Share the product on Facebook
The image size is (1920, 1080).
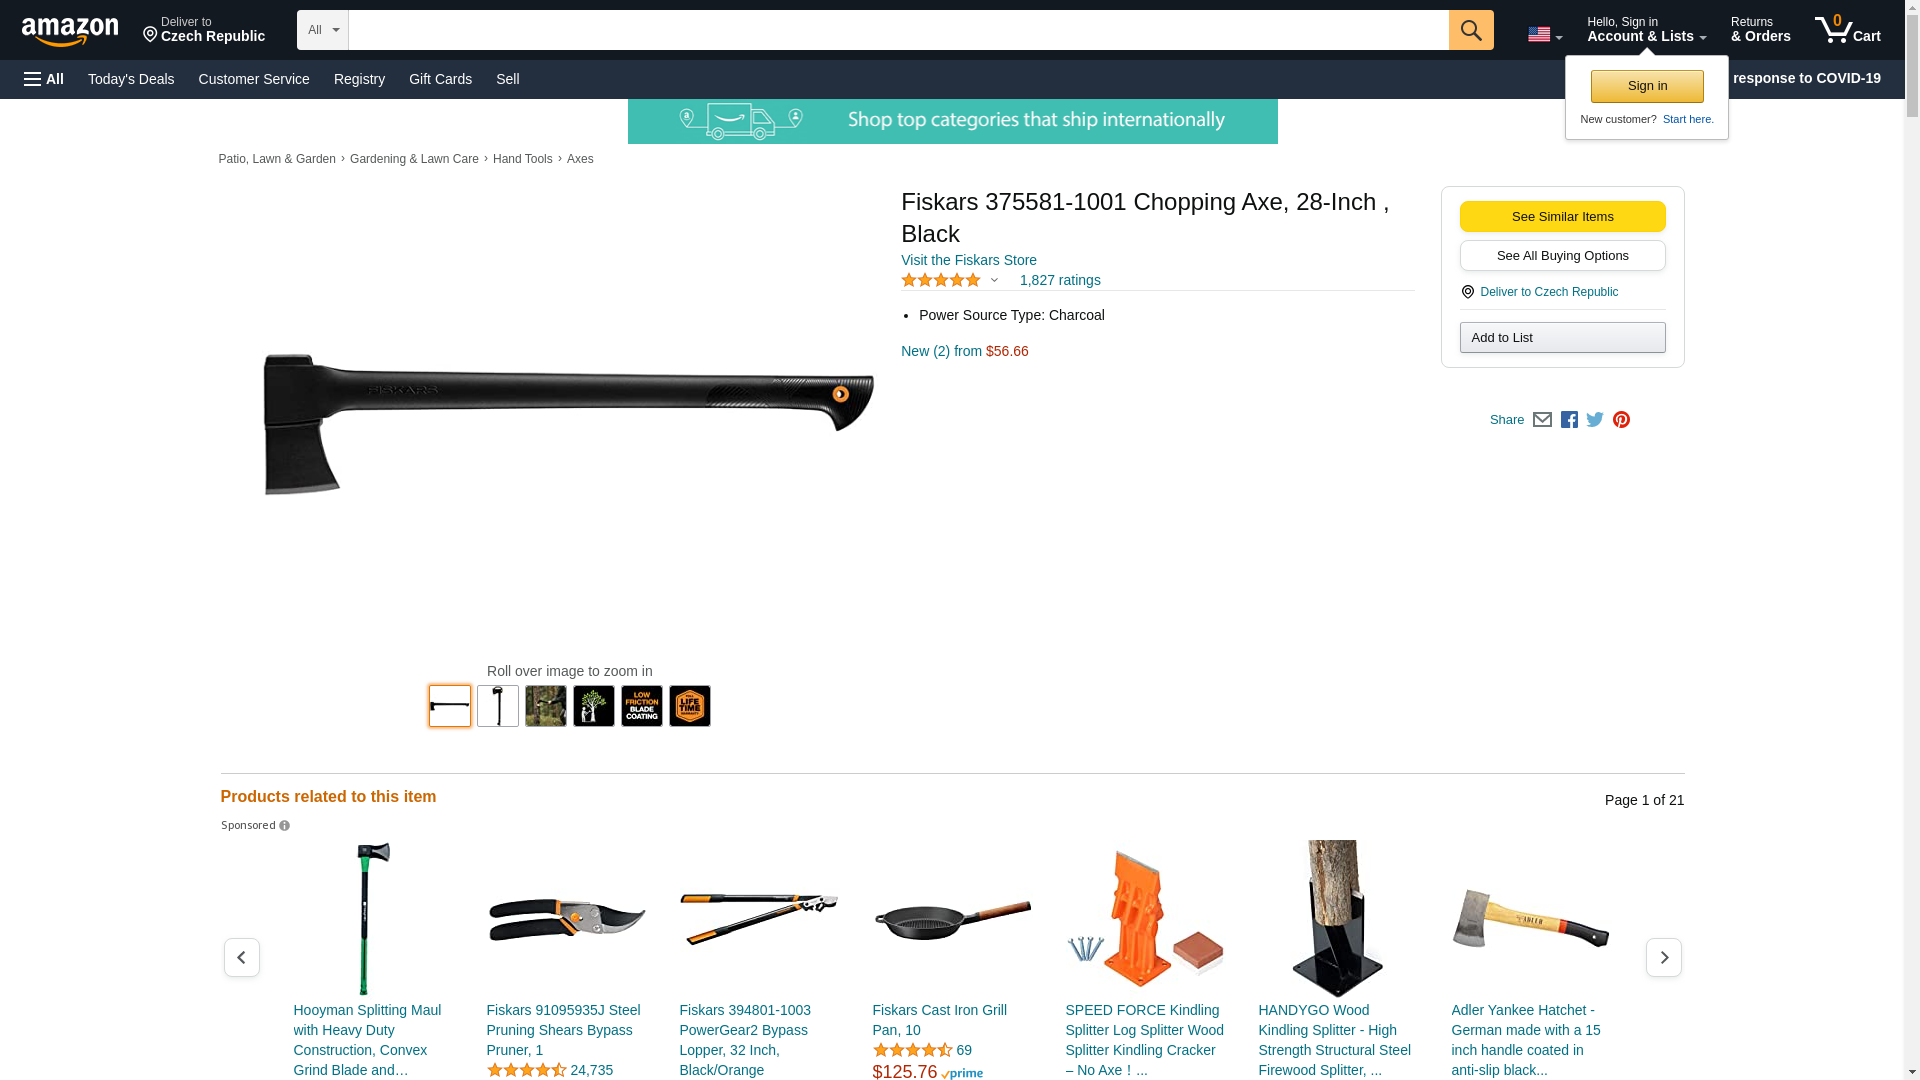pyautogui.click(x=1569, y=420)
